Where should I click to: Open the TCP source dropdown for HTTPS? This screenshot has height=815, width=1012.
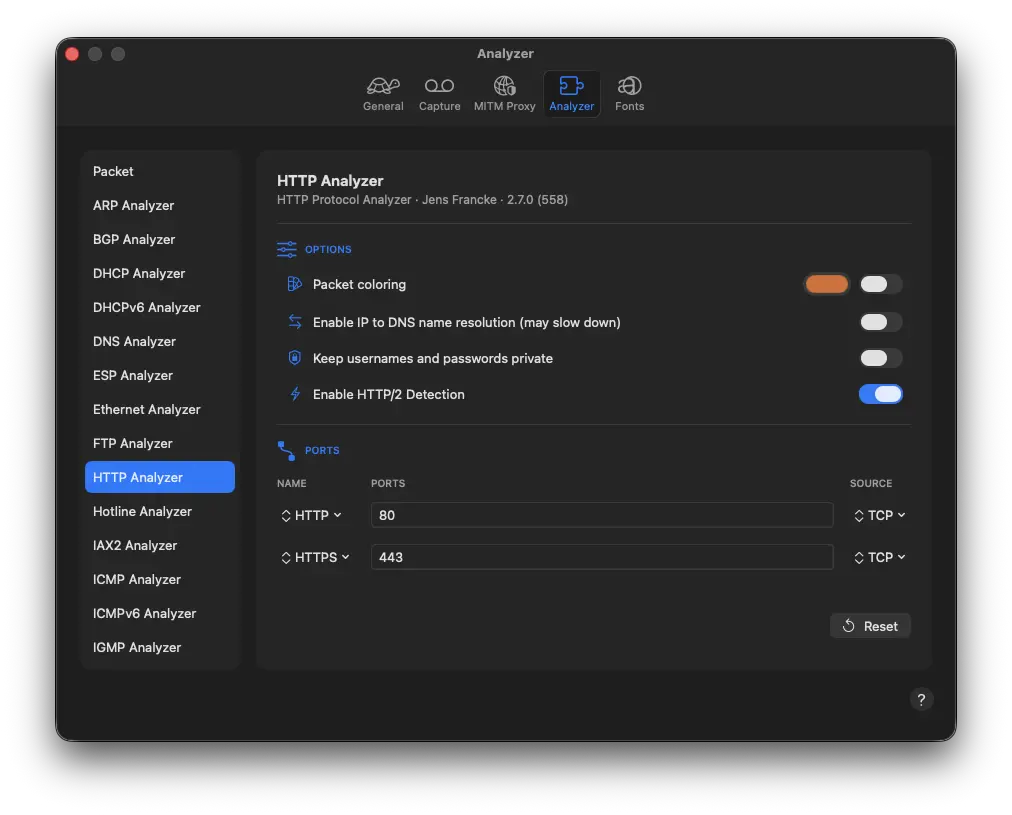tap(880, 558)
